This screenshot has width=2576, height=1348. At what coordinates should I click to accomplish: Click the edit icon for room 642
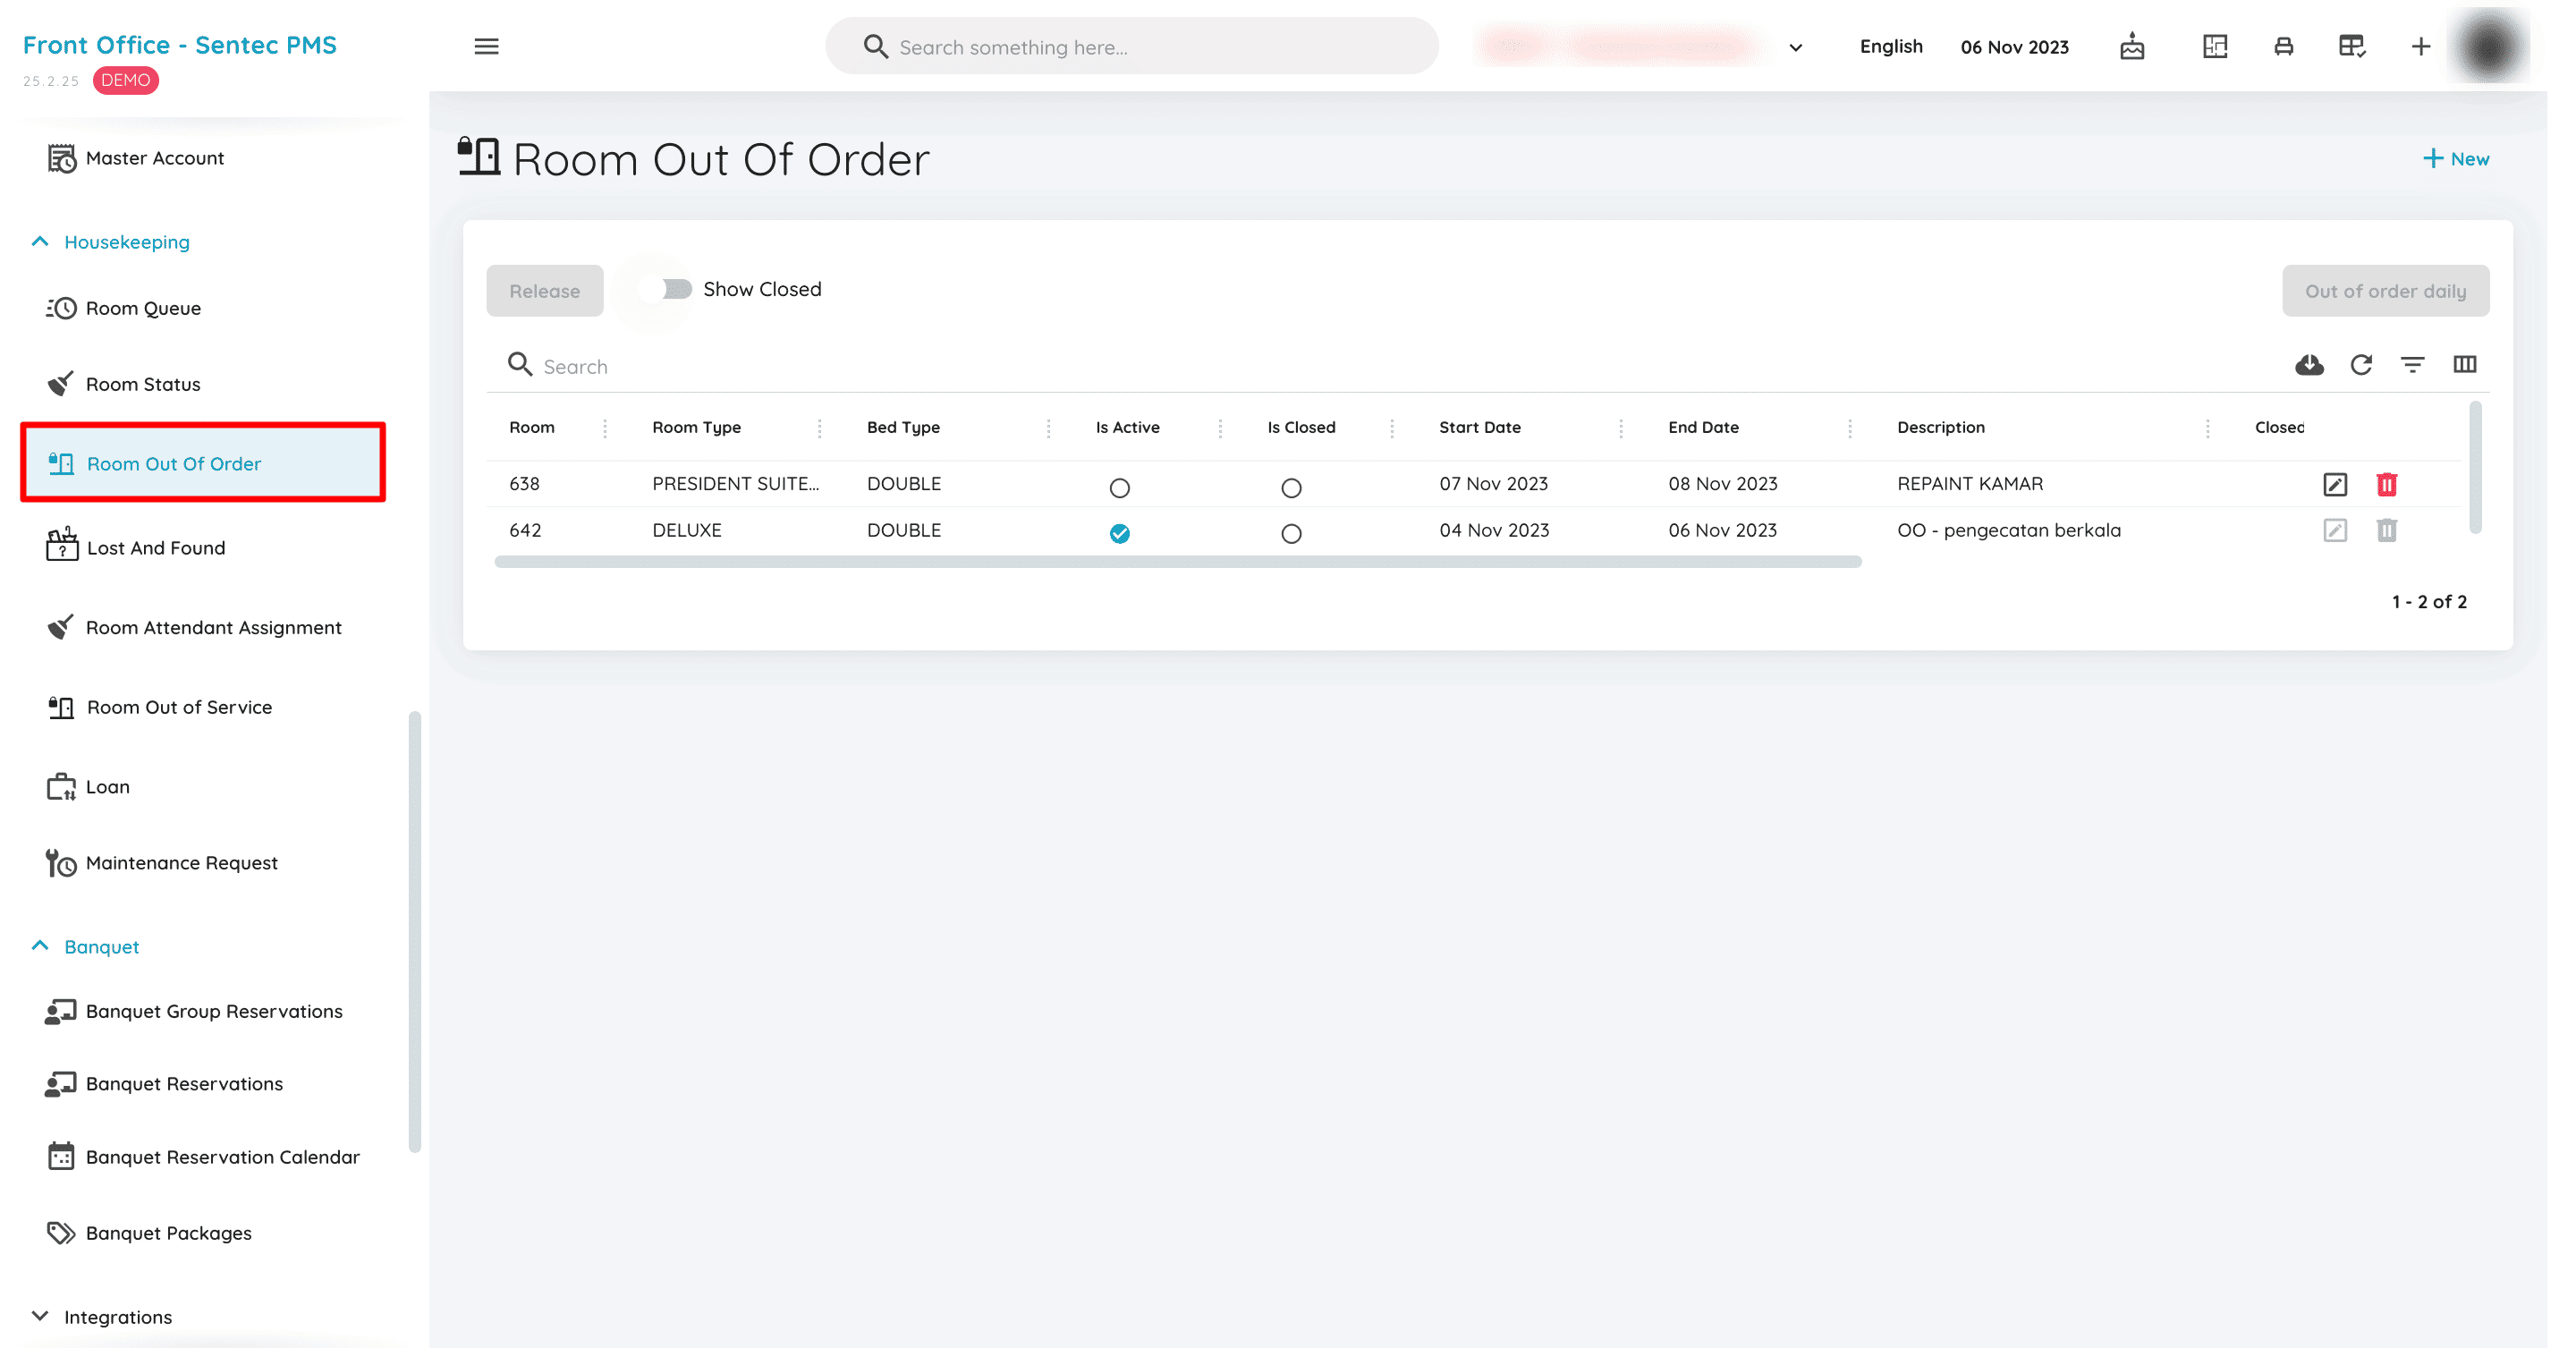tap(2335, 531)
